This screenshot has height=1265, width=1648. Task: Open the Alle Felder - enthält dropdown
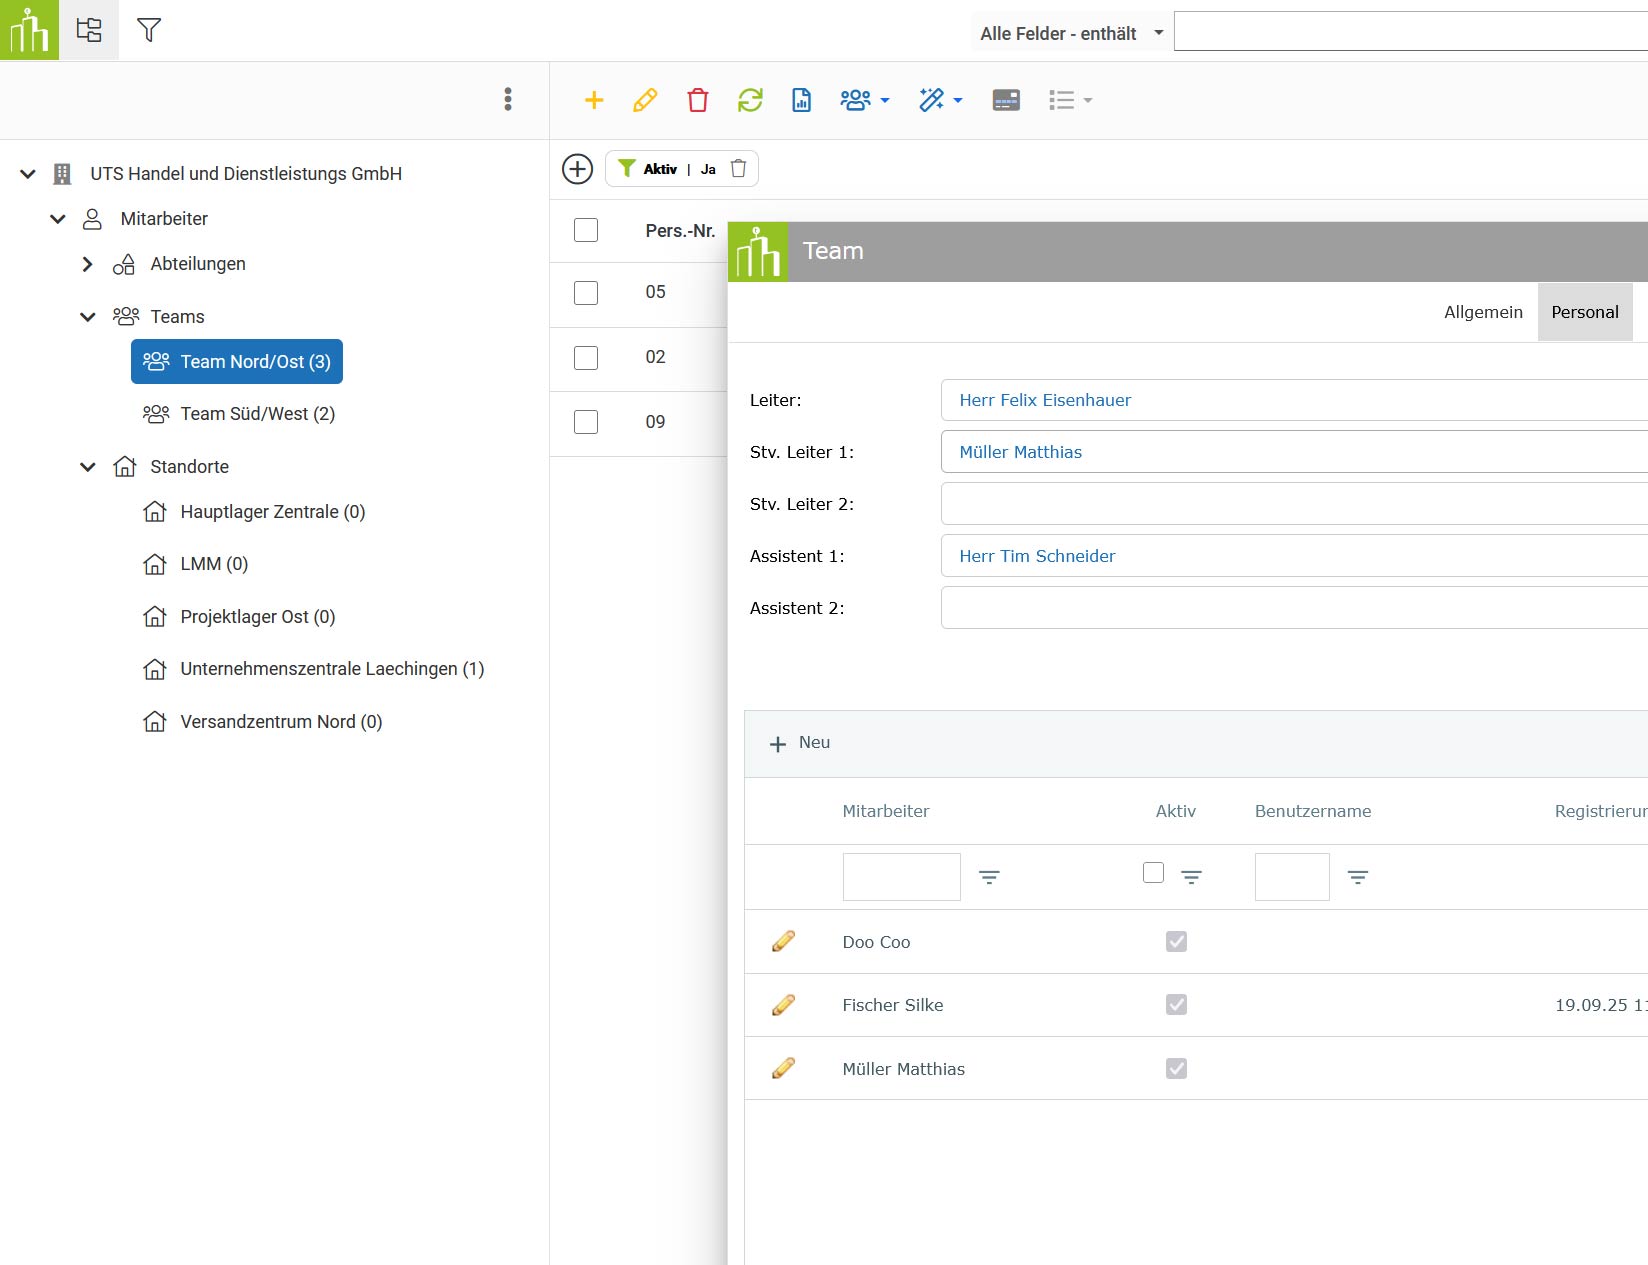coord(1071,33)
